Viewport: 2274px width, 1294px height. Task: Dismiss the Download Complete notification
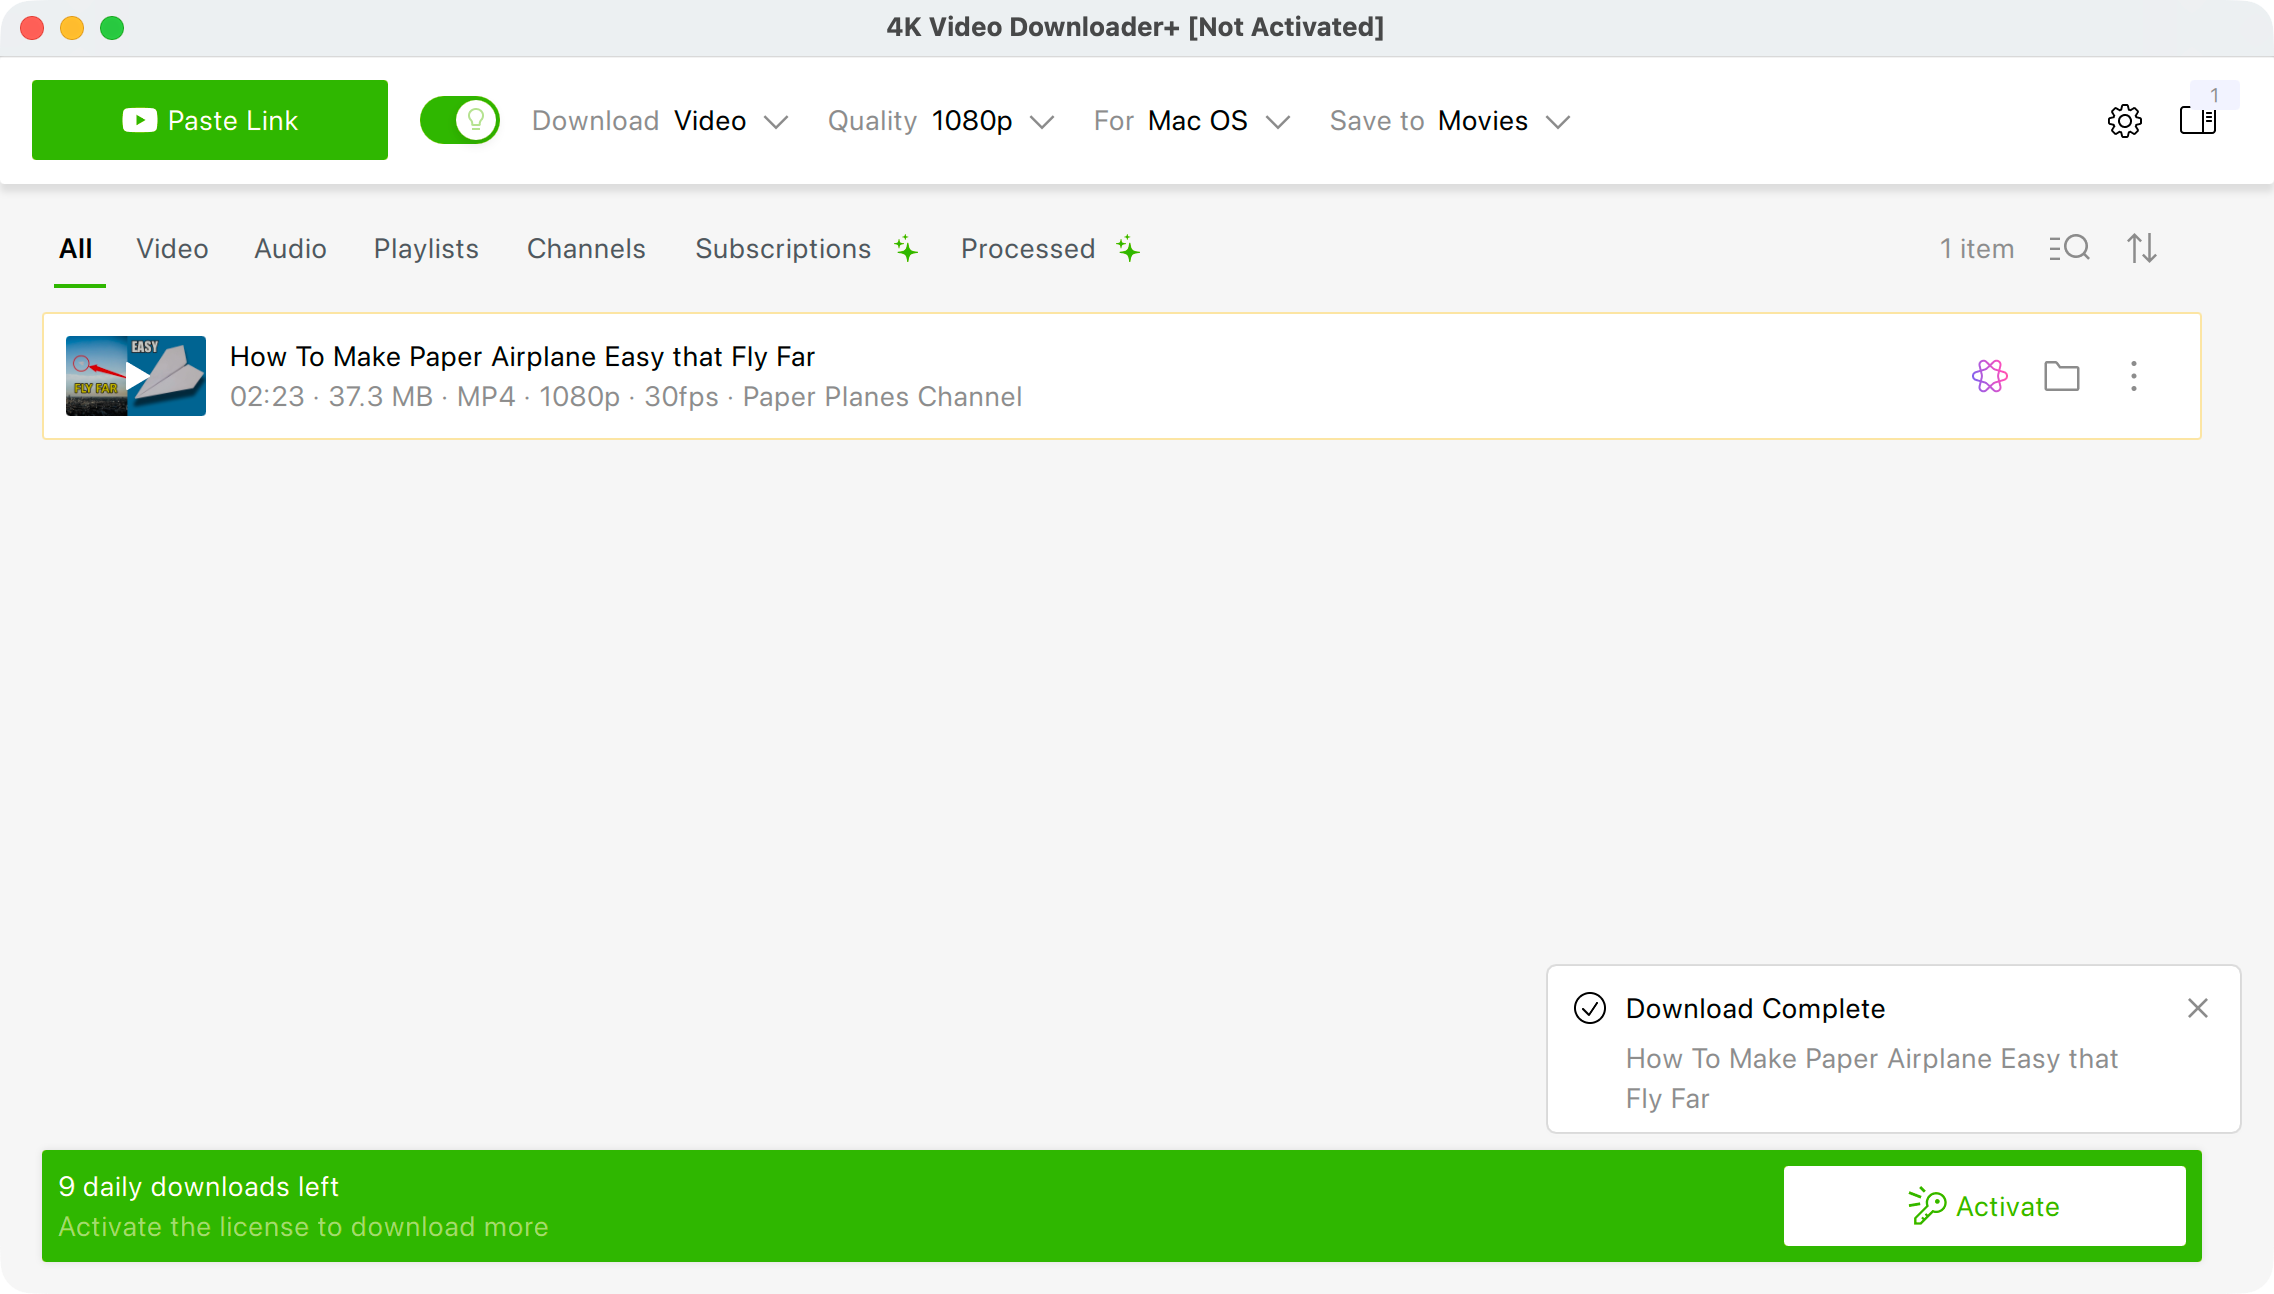coord(2197,1008)
